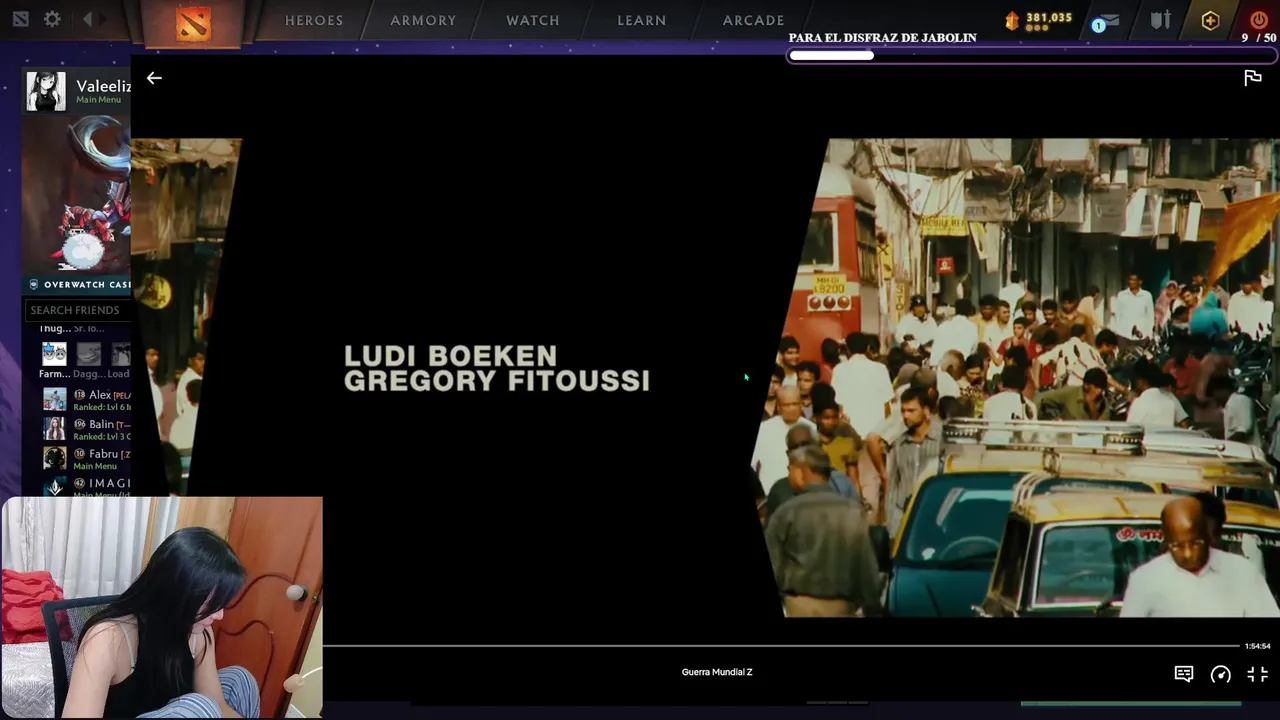
Task: Open the mail notifications envelope
Action: click(x=1106, y=21)
